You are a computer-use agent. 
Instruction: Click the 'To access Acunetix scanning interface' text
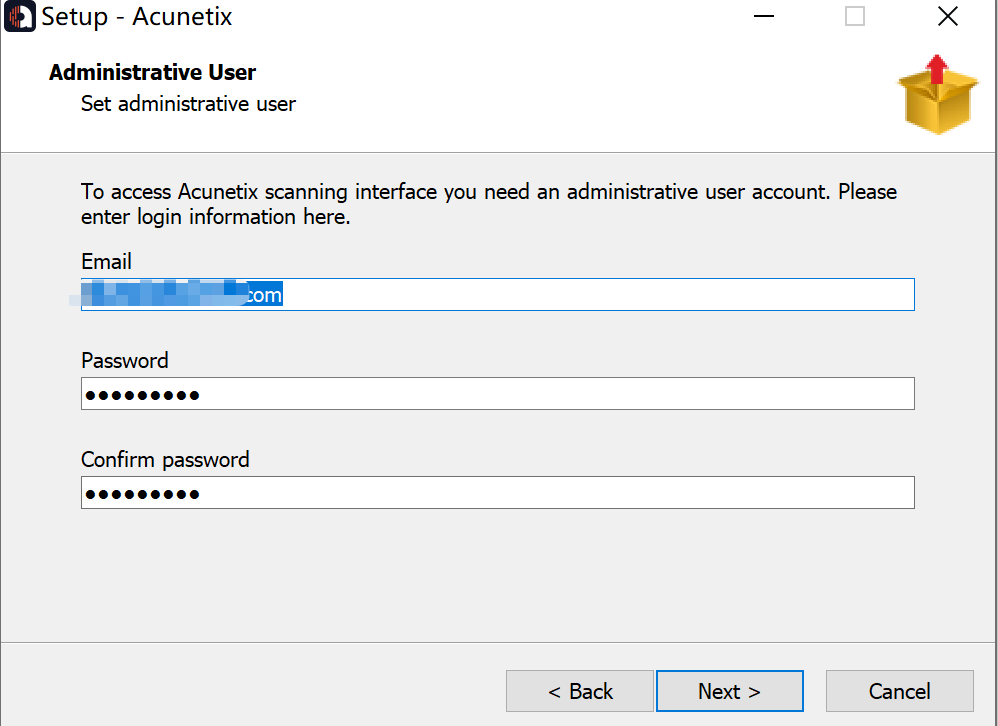click(489, 204)
